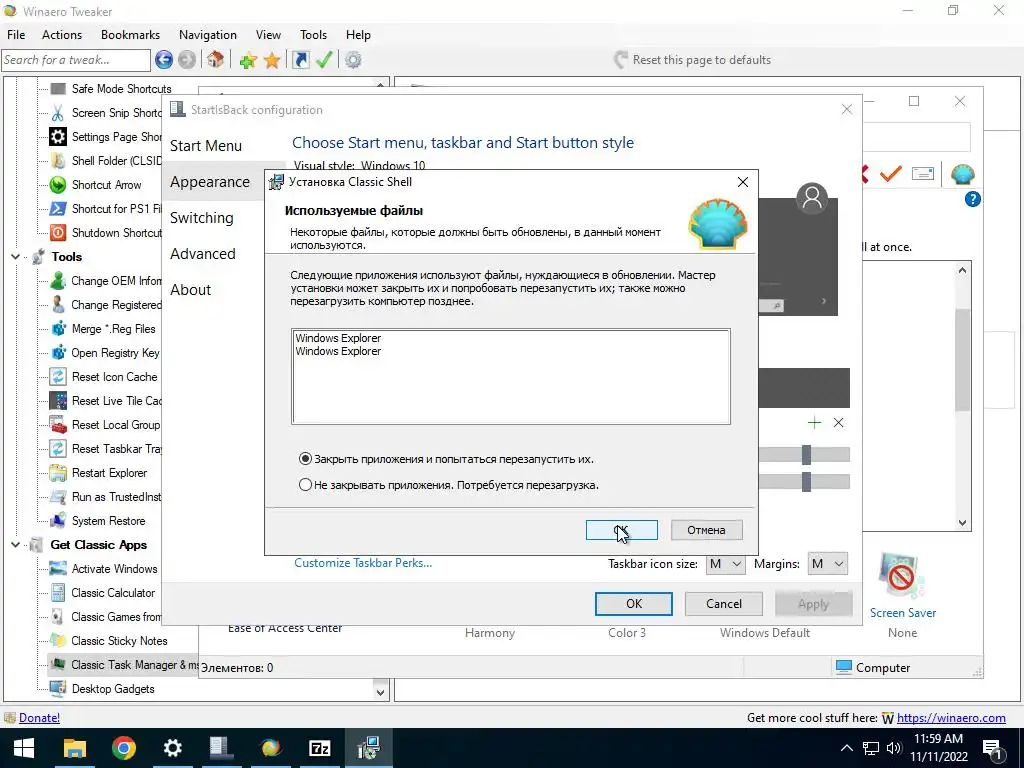This screenshot has width=1024, height=768.
Task: Close the Classic Shell setup dialog
Action: pyautogui.click(x=743, y=182)
